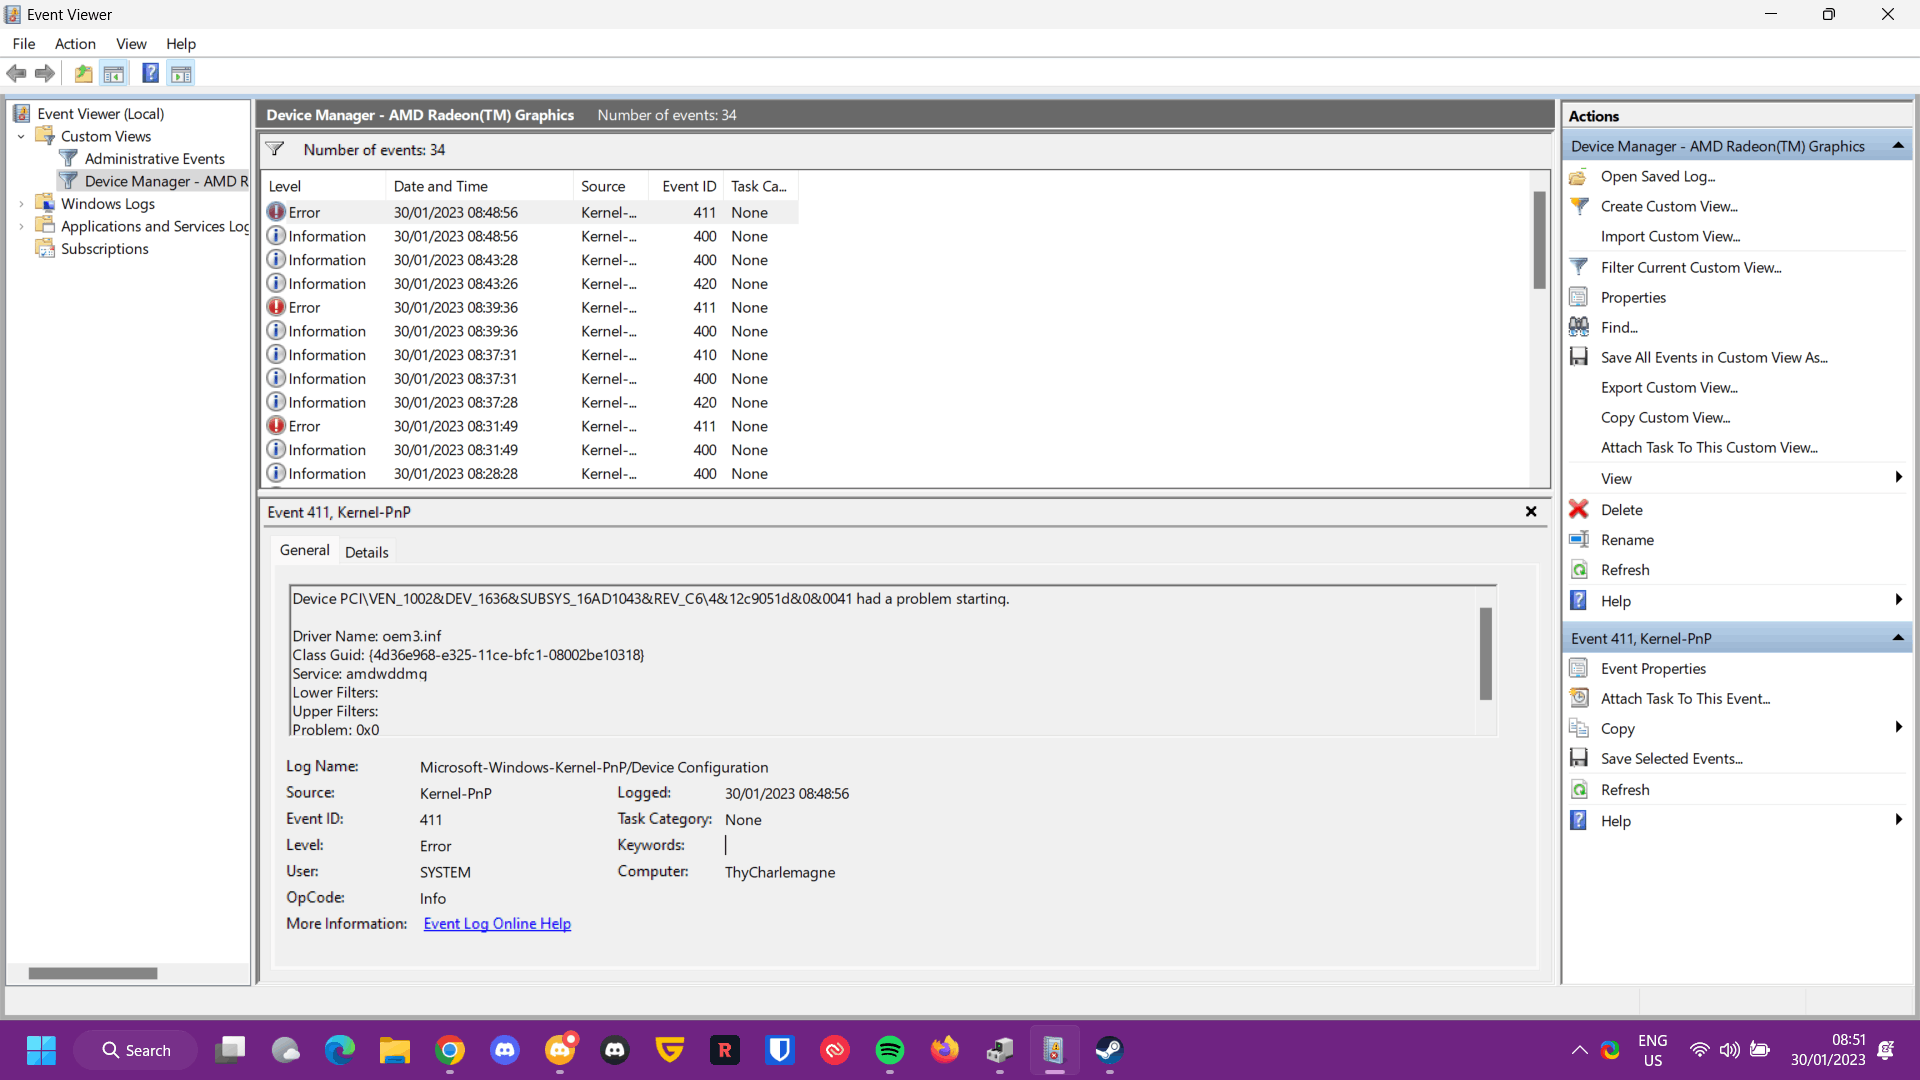Image resolution: width=1920 pixels, height=1080 pixels.
Task: Expand Applications and Services Logs node
Action: (21, 226)
